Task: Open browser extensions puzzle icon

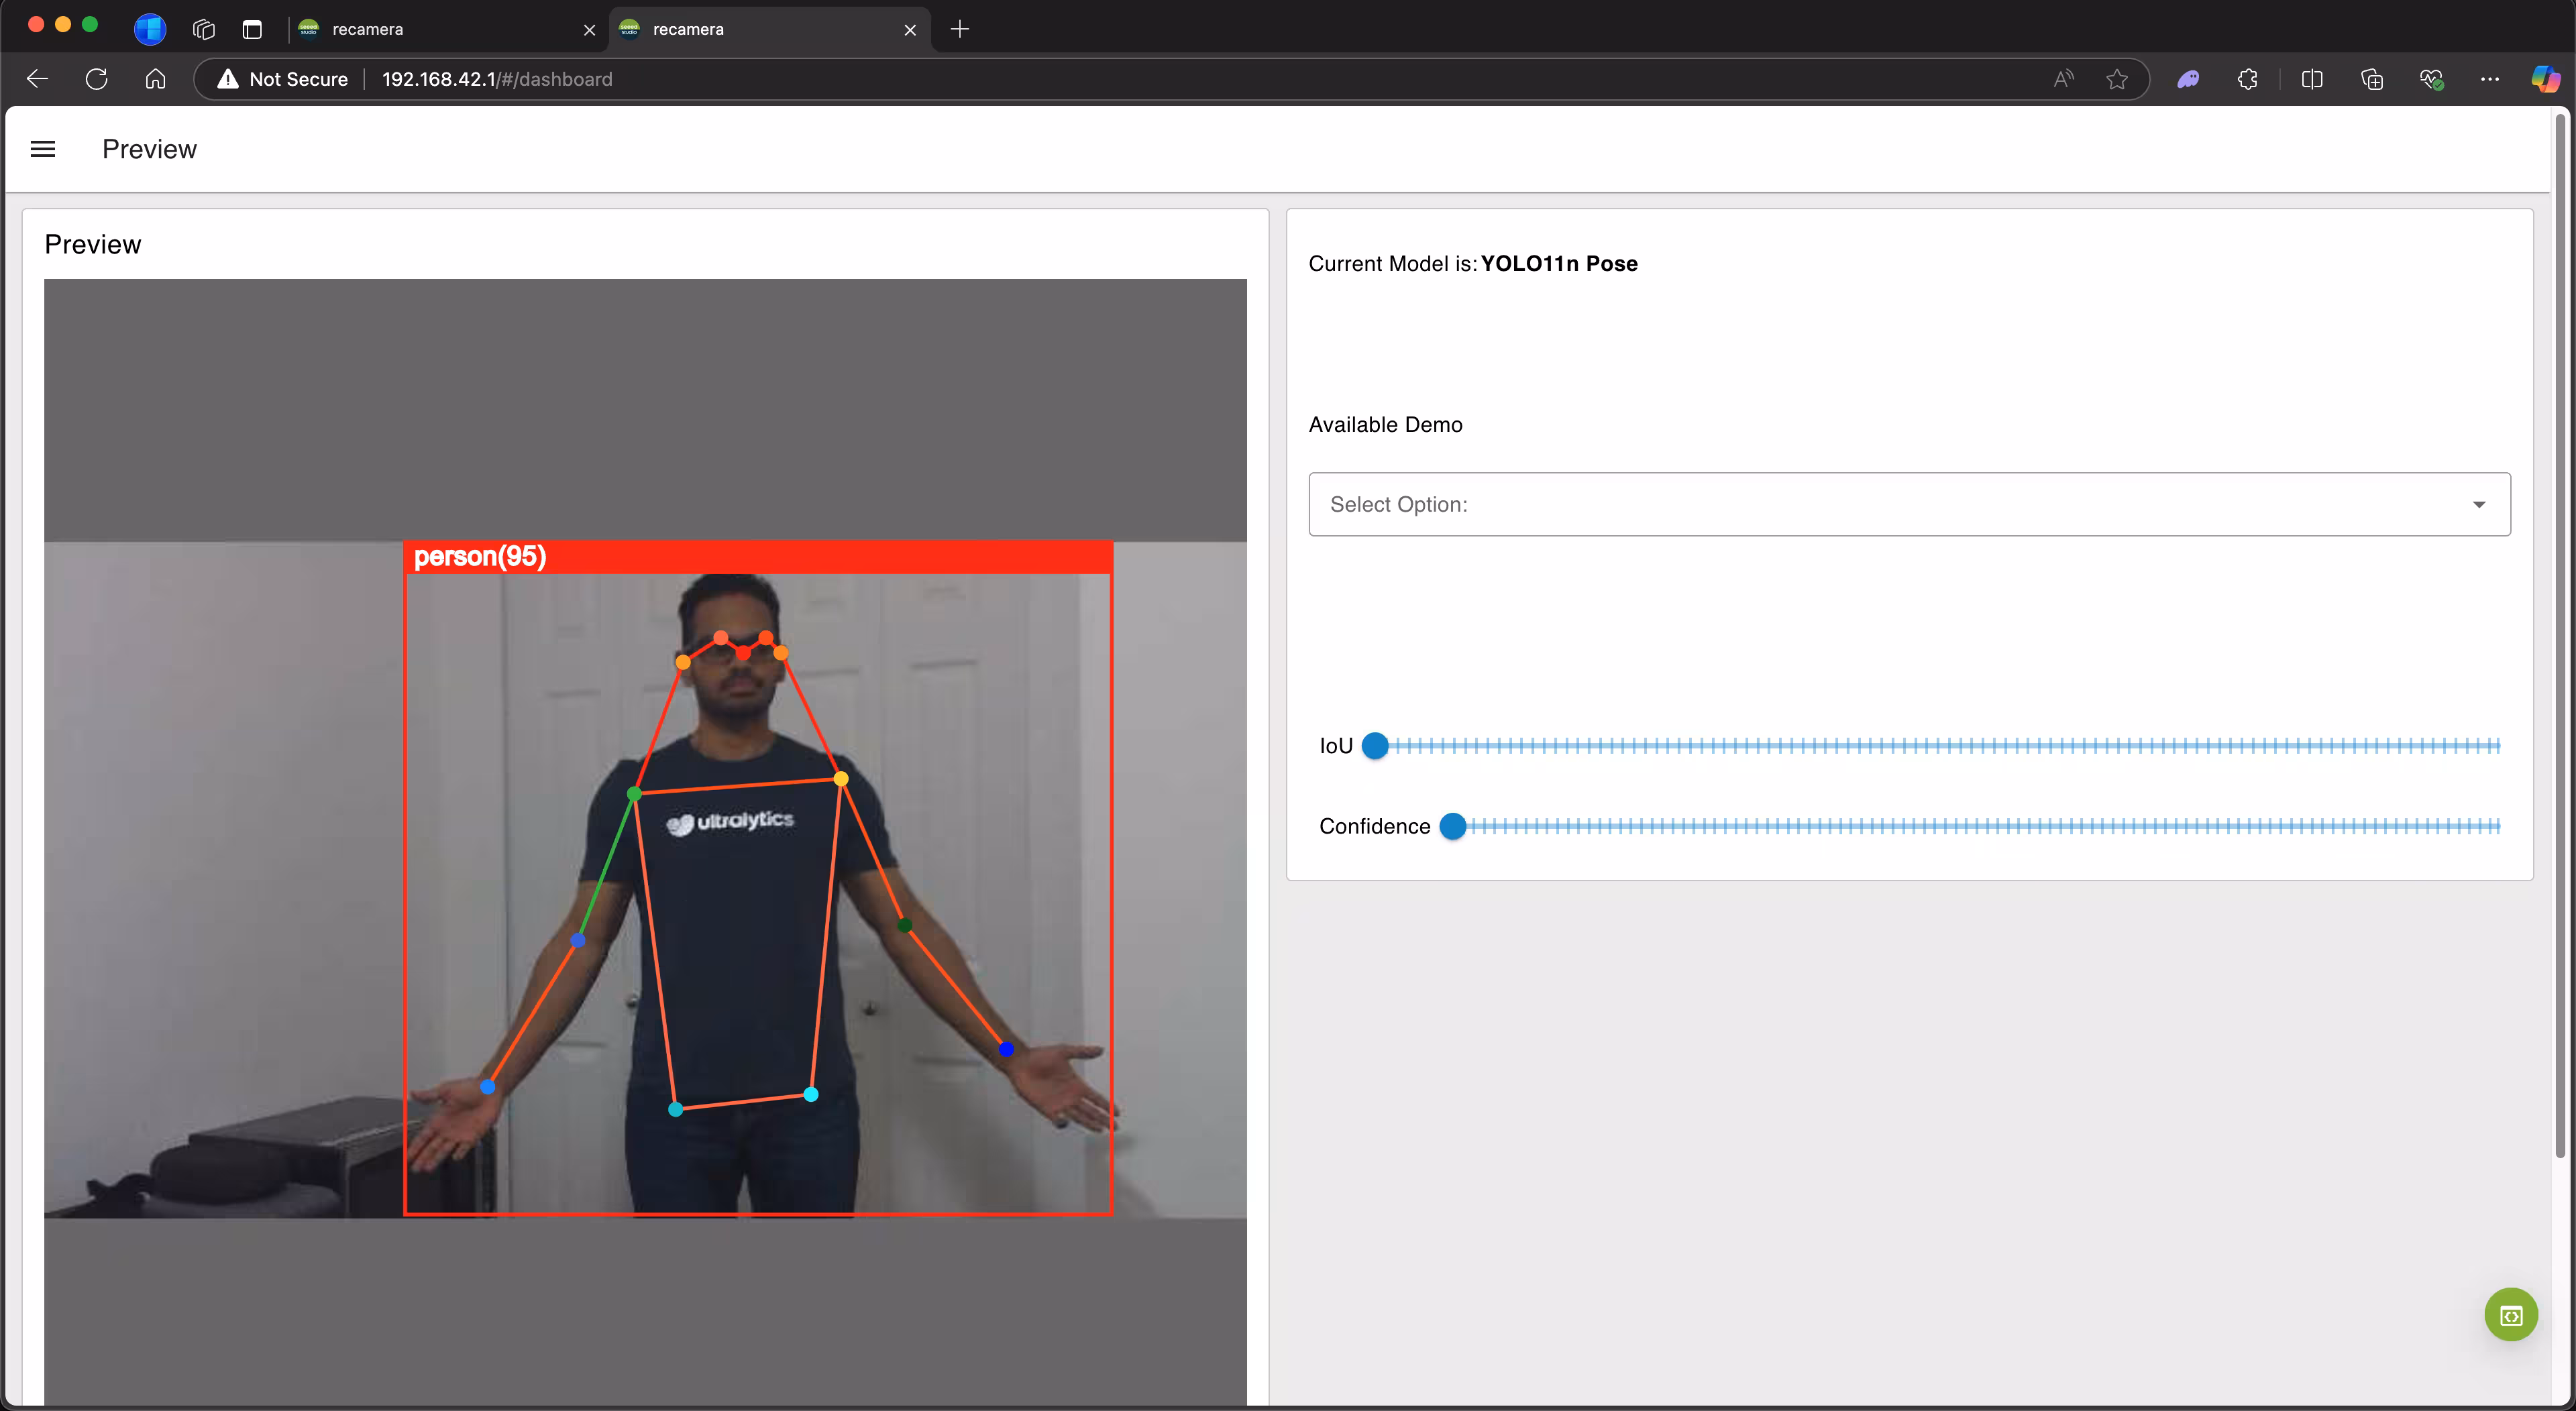Action: pos(2247,79)
